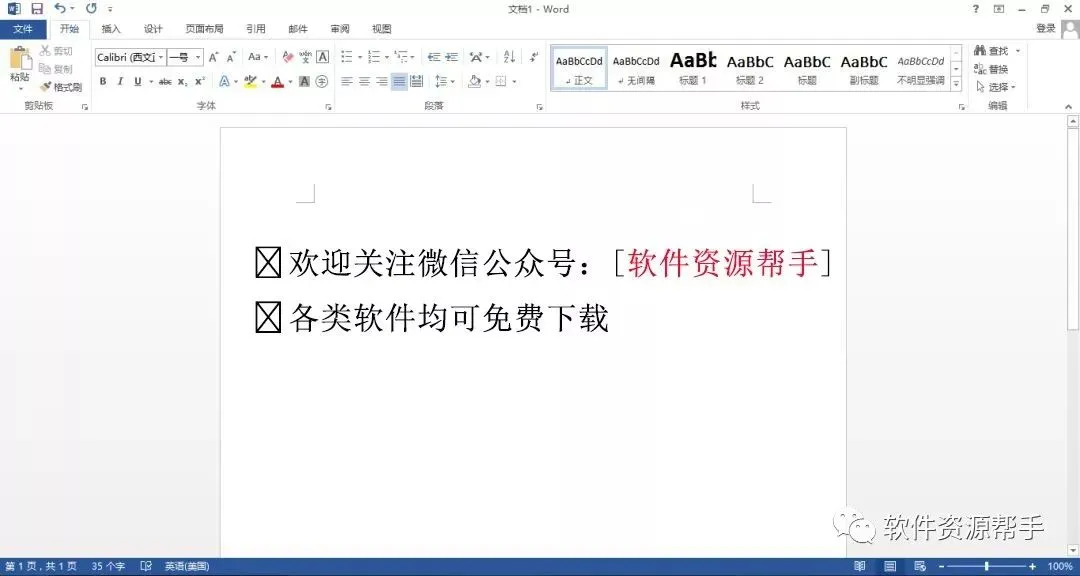
Task: Click the Superscript x² icon
Action: [200, 82]
